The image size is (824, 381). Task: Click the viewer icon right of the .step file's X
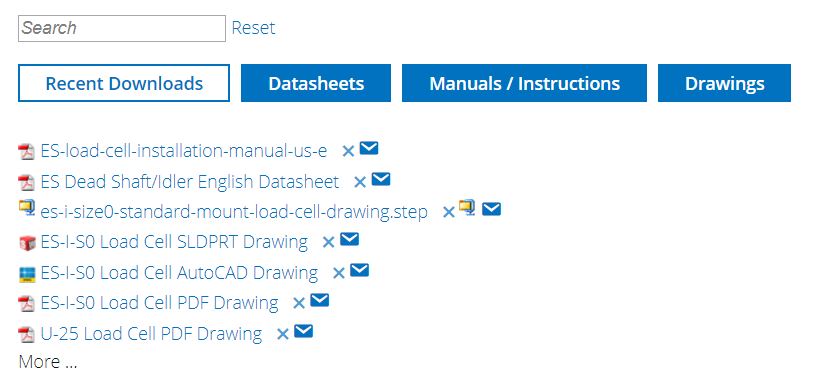coord(467,208)
